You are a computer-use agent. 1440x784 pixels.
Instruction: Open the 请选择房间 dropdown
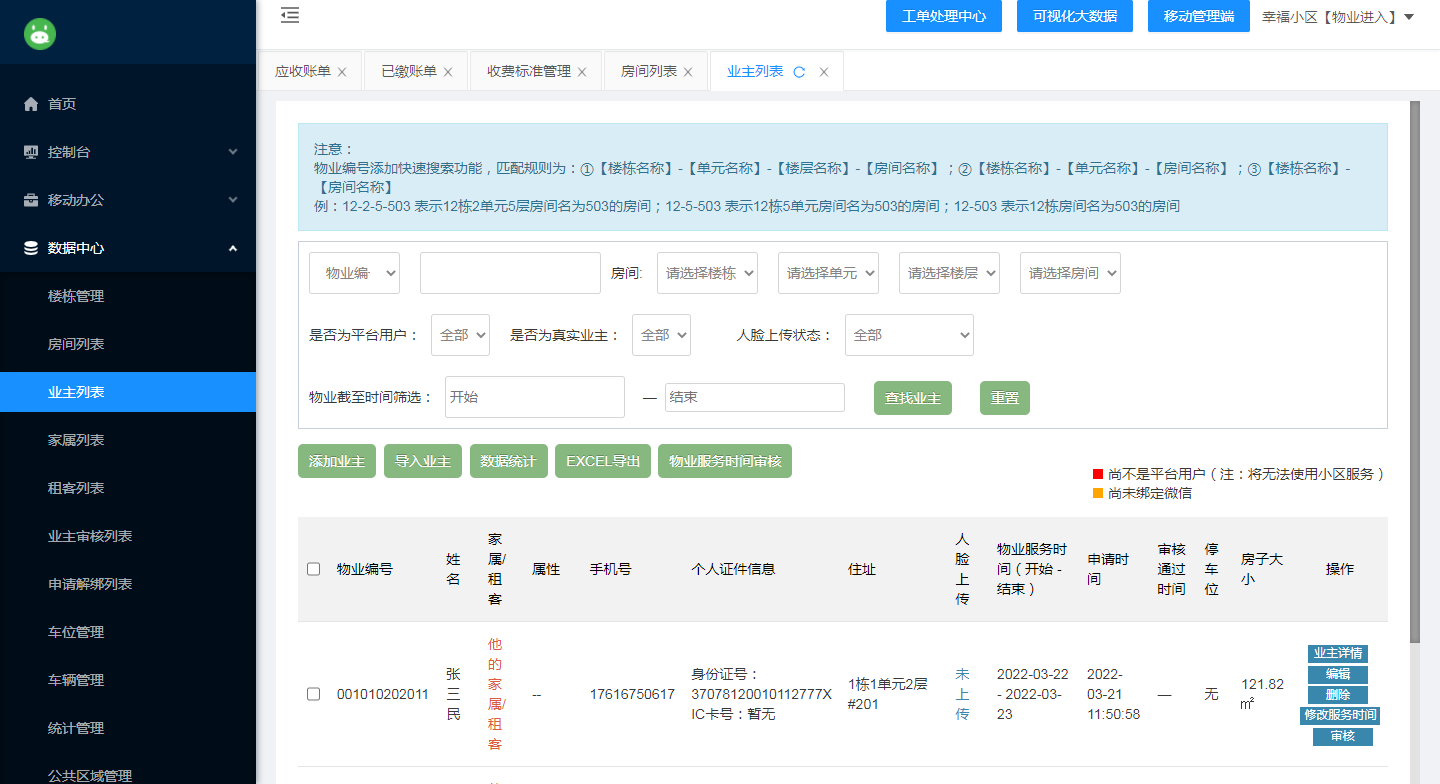[1070, 273]
